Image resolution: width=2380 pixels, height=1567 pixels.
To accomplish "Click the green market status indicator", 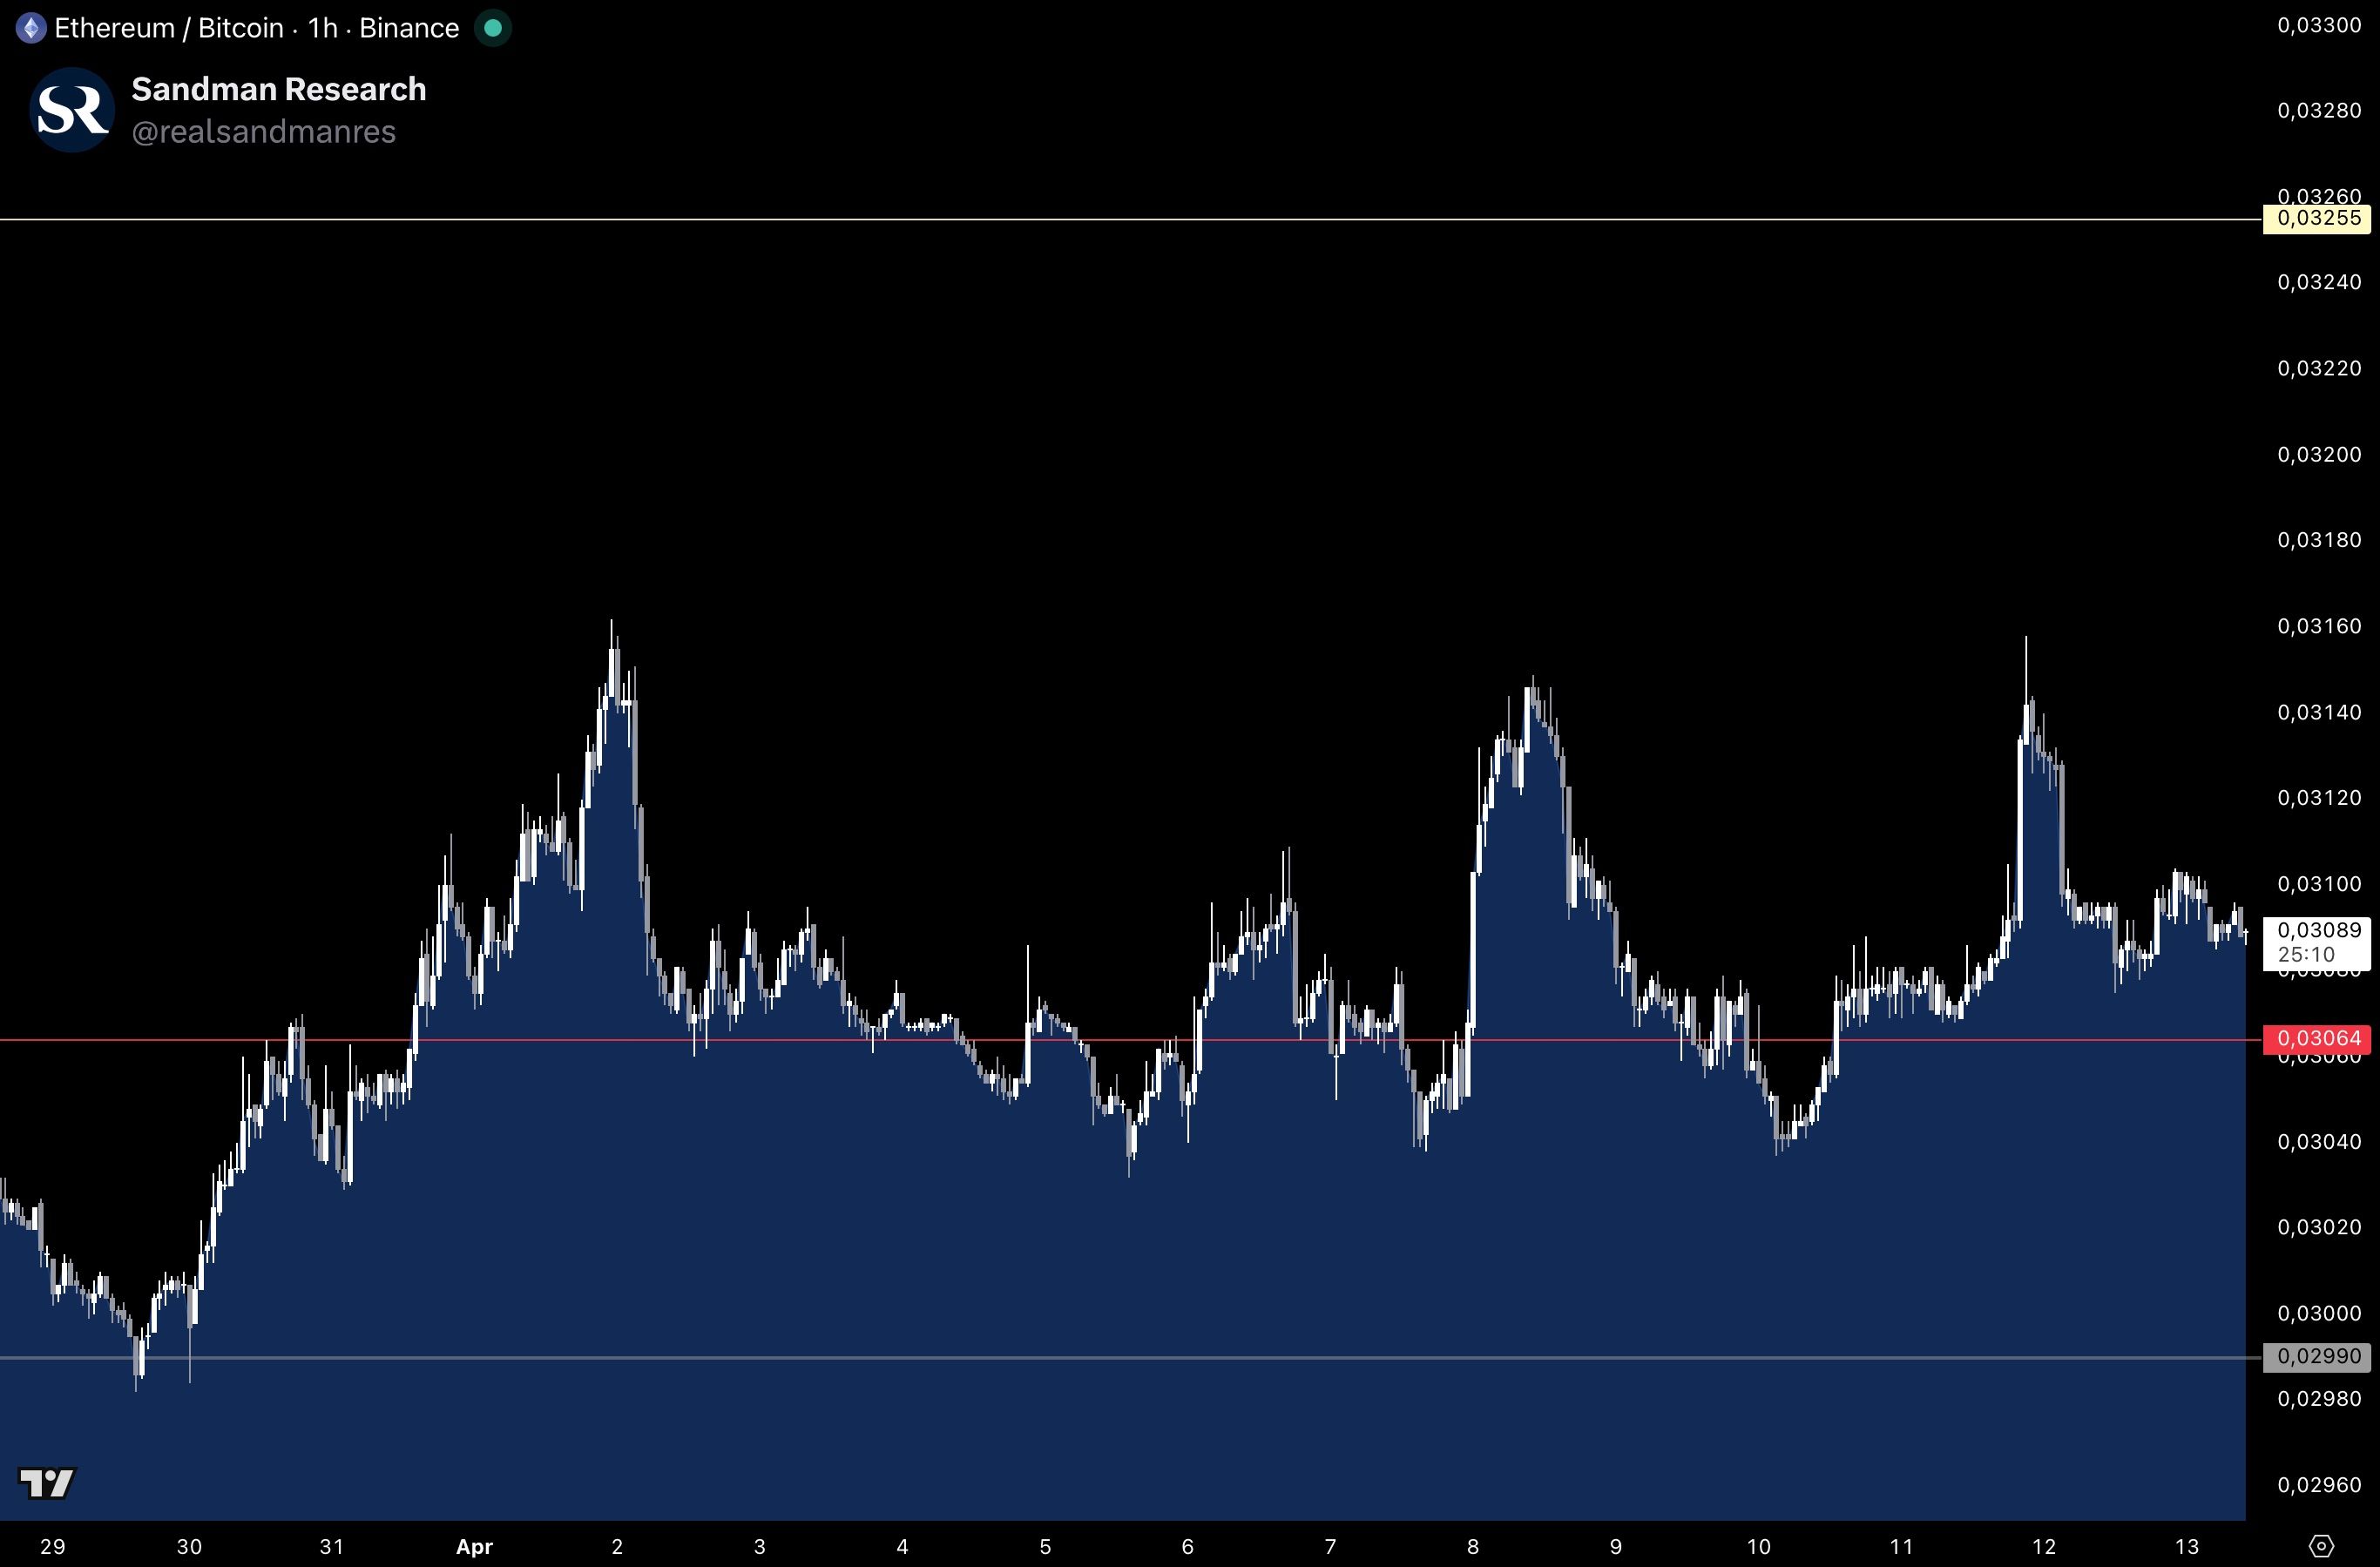I will tap(492, 28).
